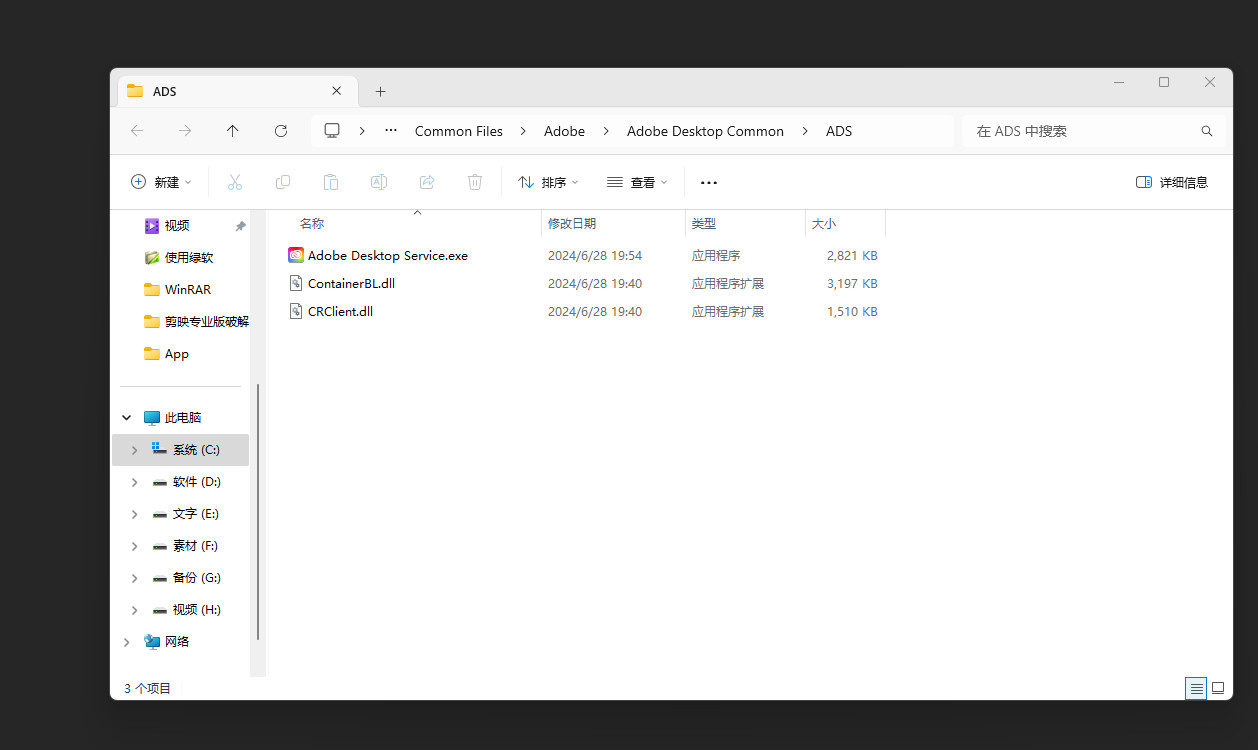Screen dimensions: 1258x750
Task: Open the three-dot See more menu in the toolbar
Action: (709, 183)
